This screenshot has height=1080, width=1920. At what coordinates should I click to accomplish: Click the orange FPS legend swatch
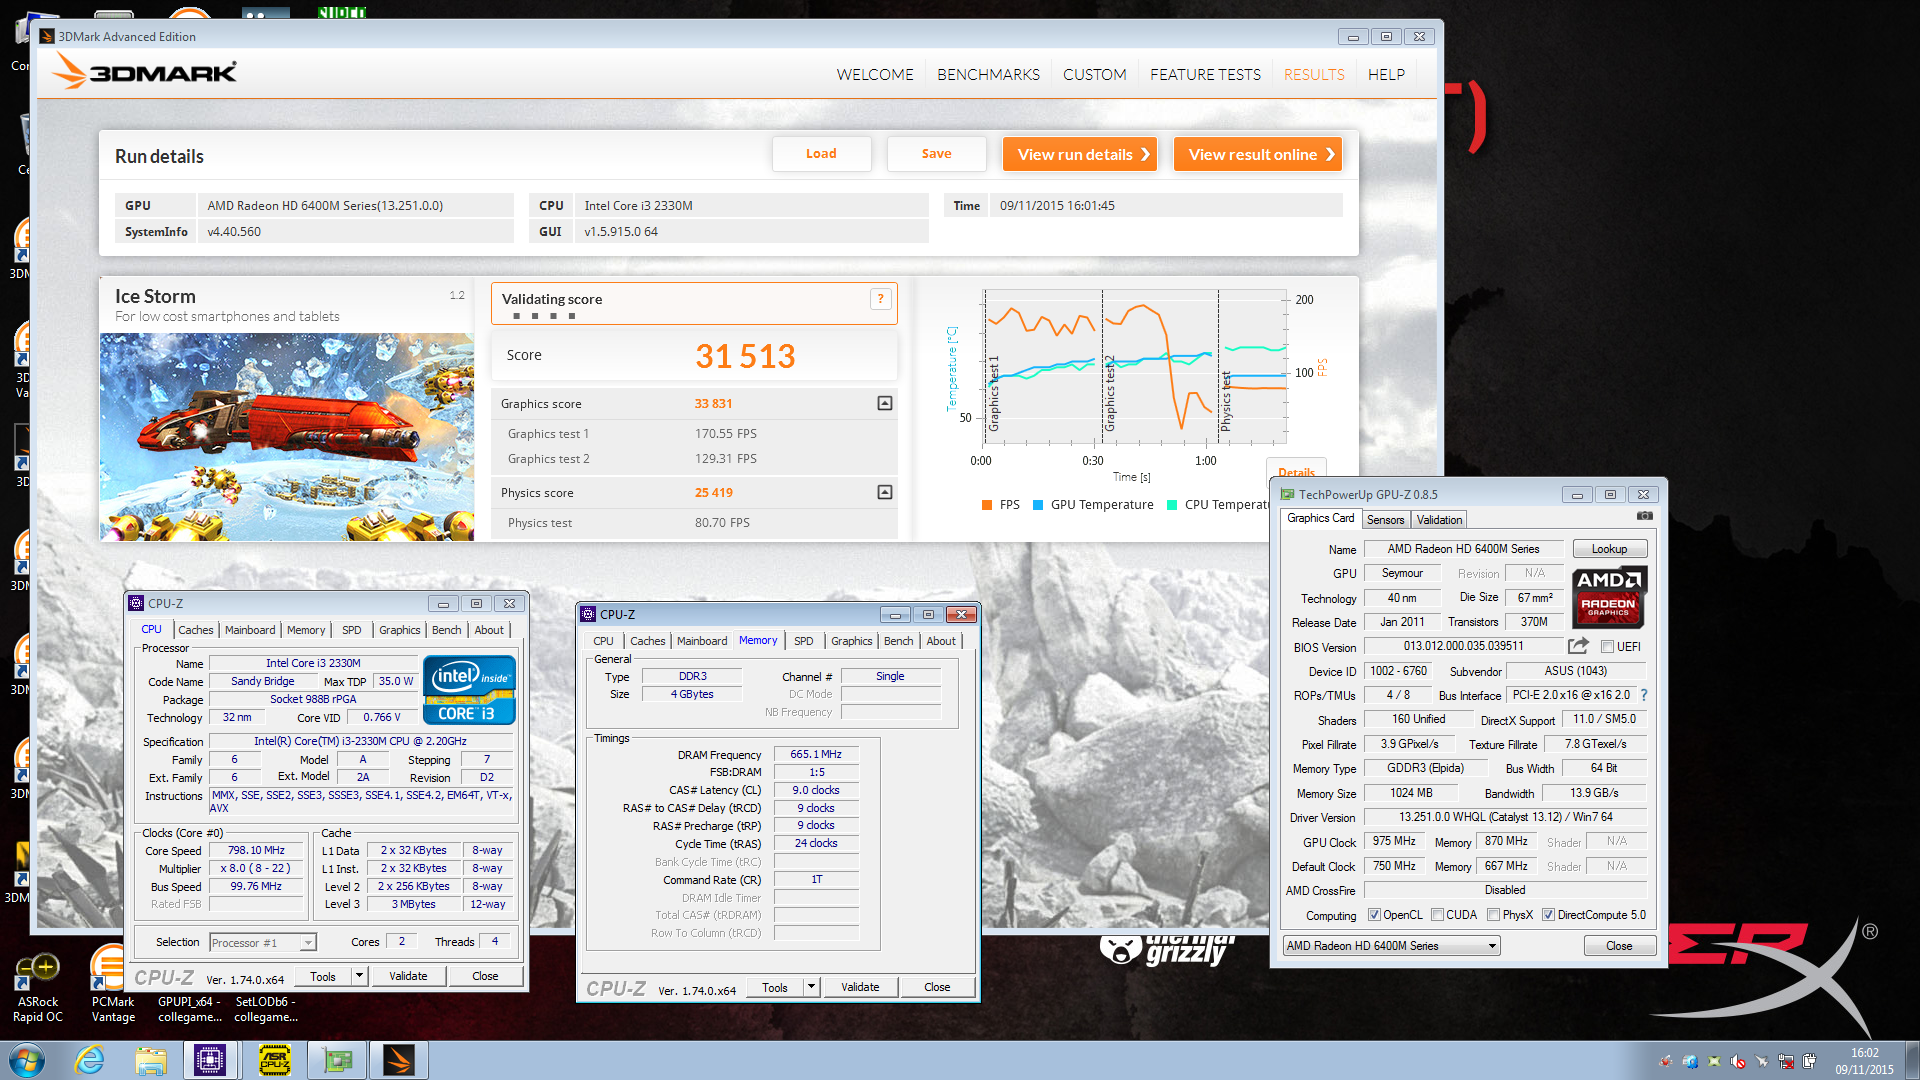(987, 505)
